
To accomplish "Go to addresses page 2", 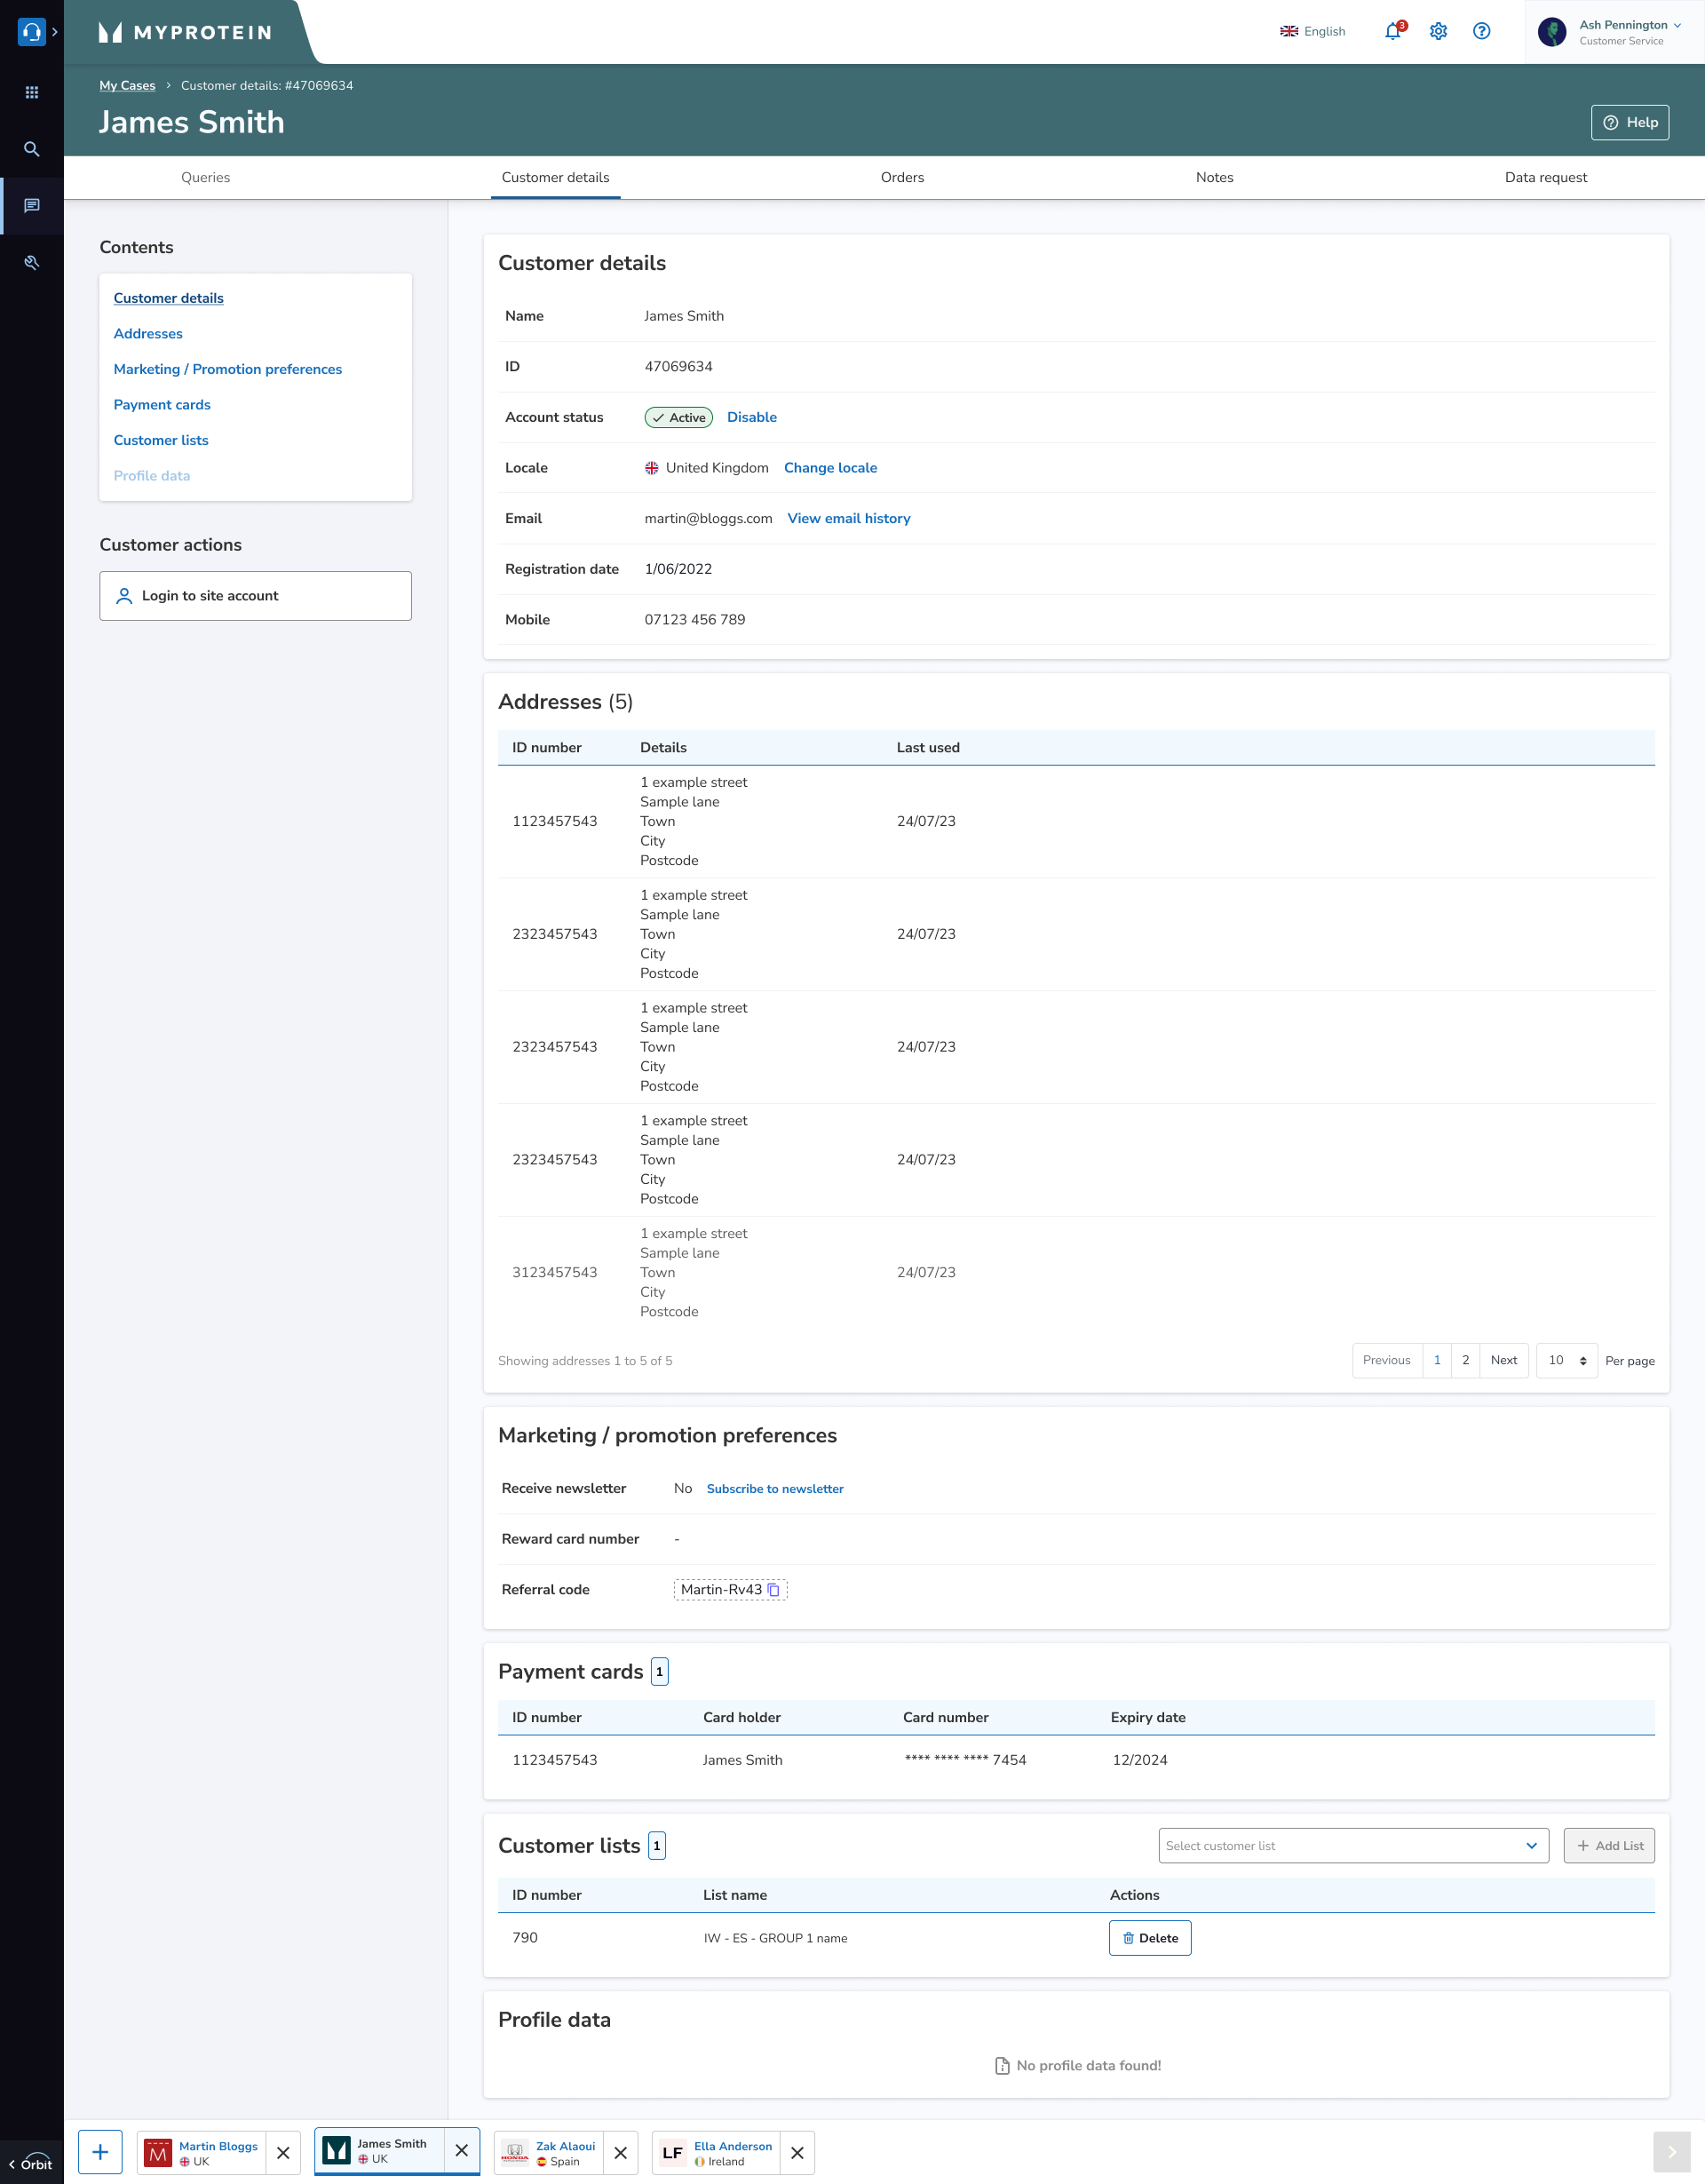I will [x=1465, y=1360].
